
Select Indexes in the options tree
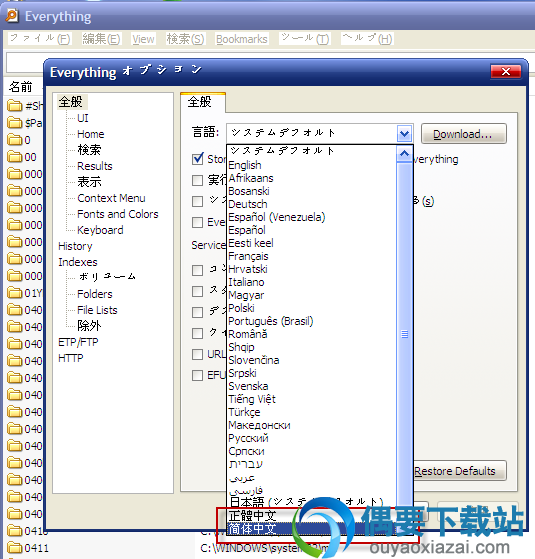tap(78, 262)
